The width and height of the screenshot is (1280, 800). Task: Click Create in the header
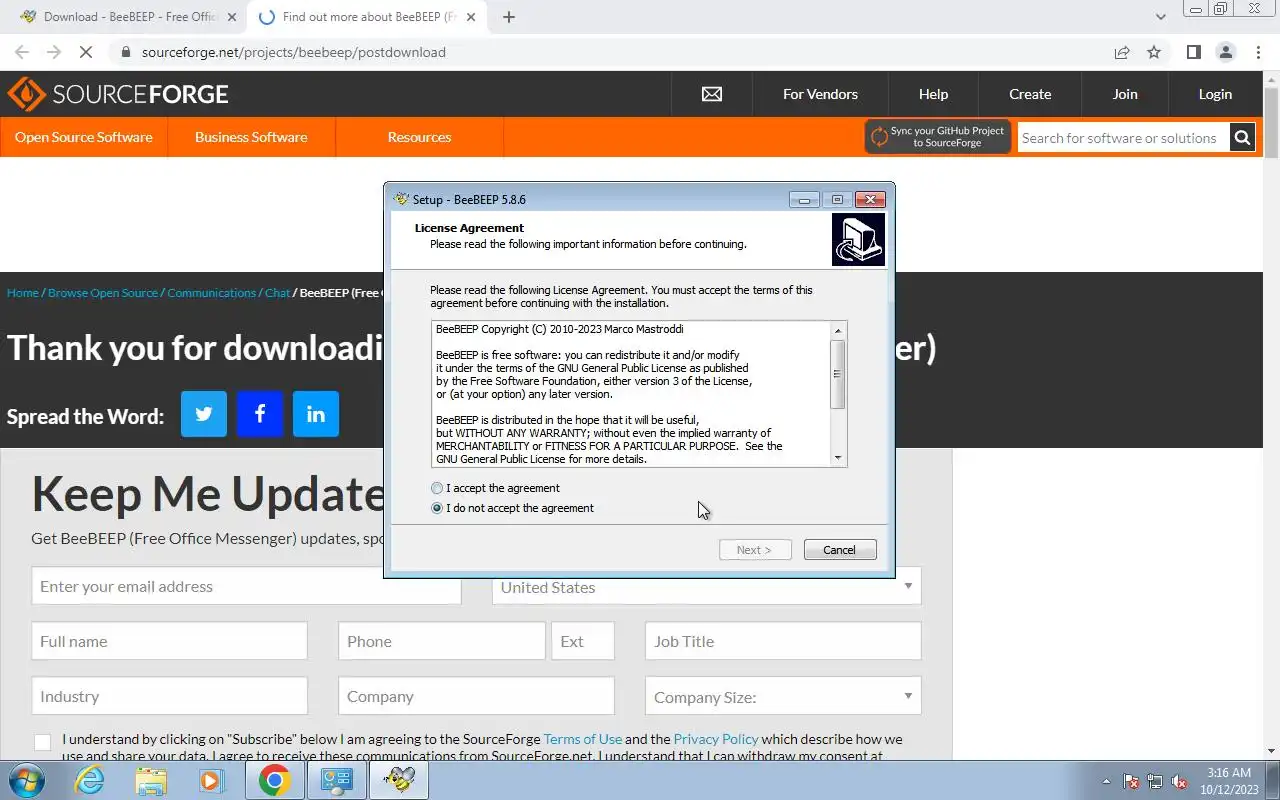pos(1030,94)
